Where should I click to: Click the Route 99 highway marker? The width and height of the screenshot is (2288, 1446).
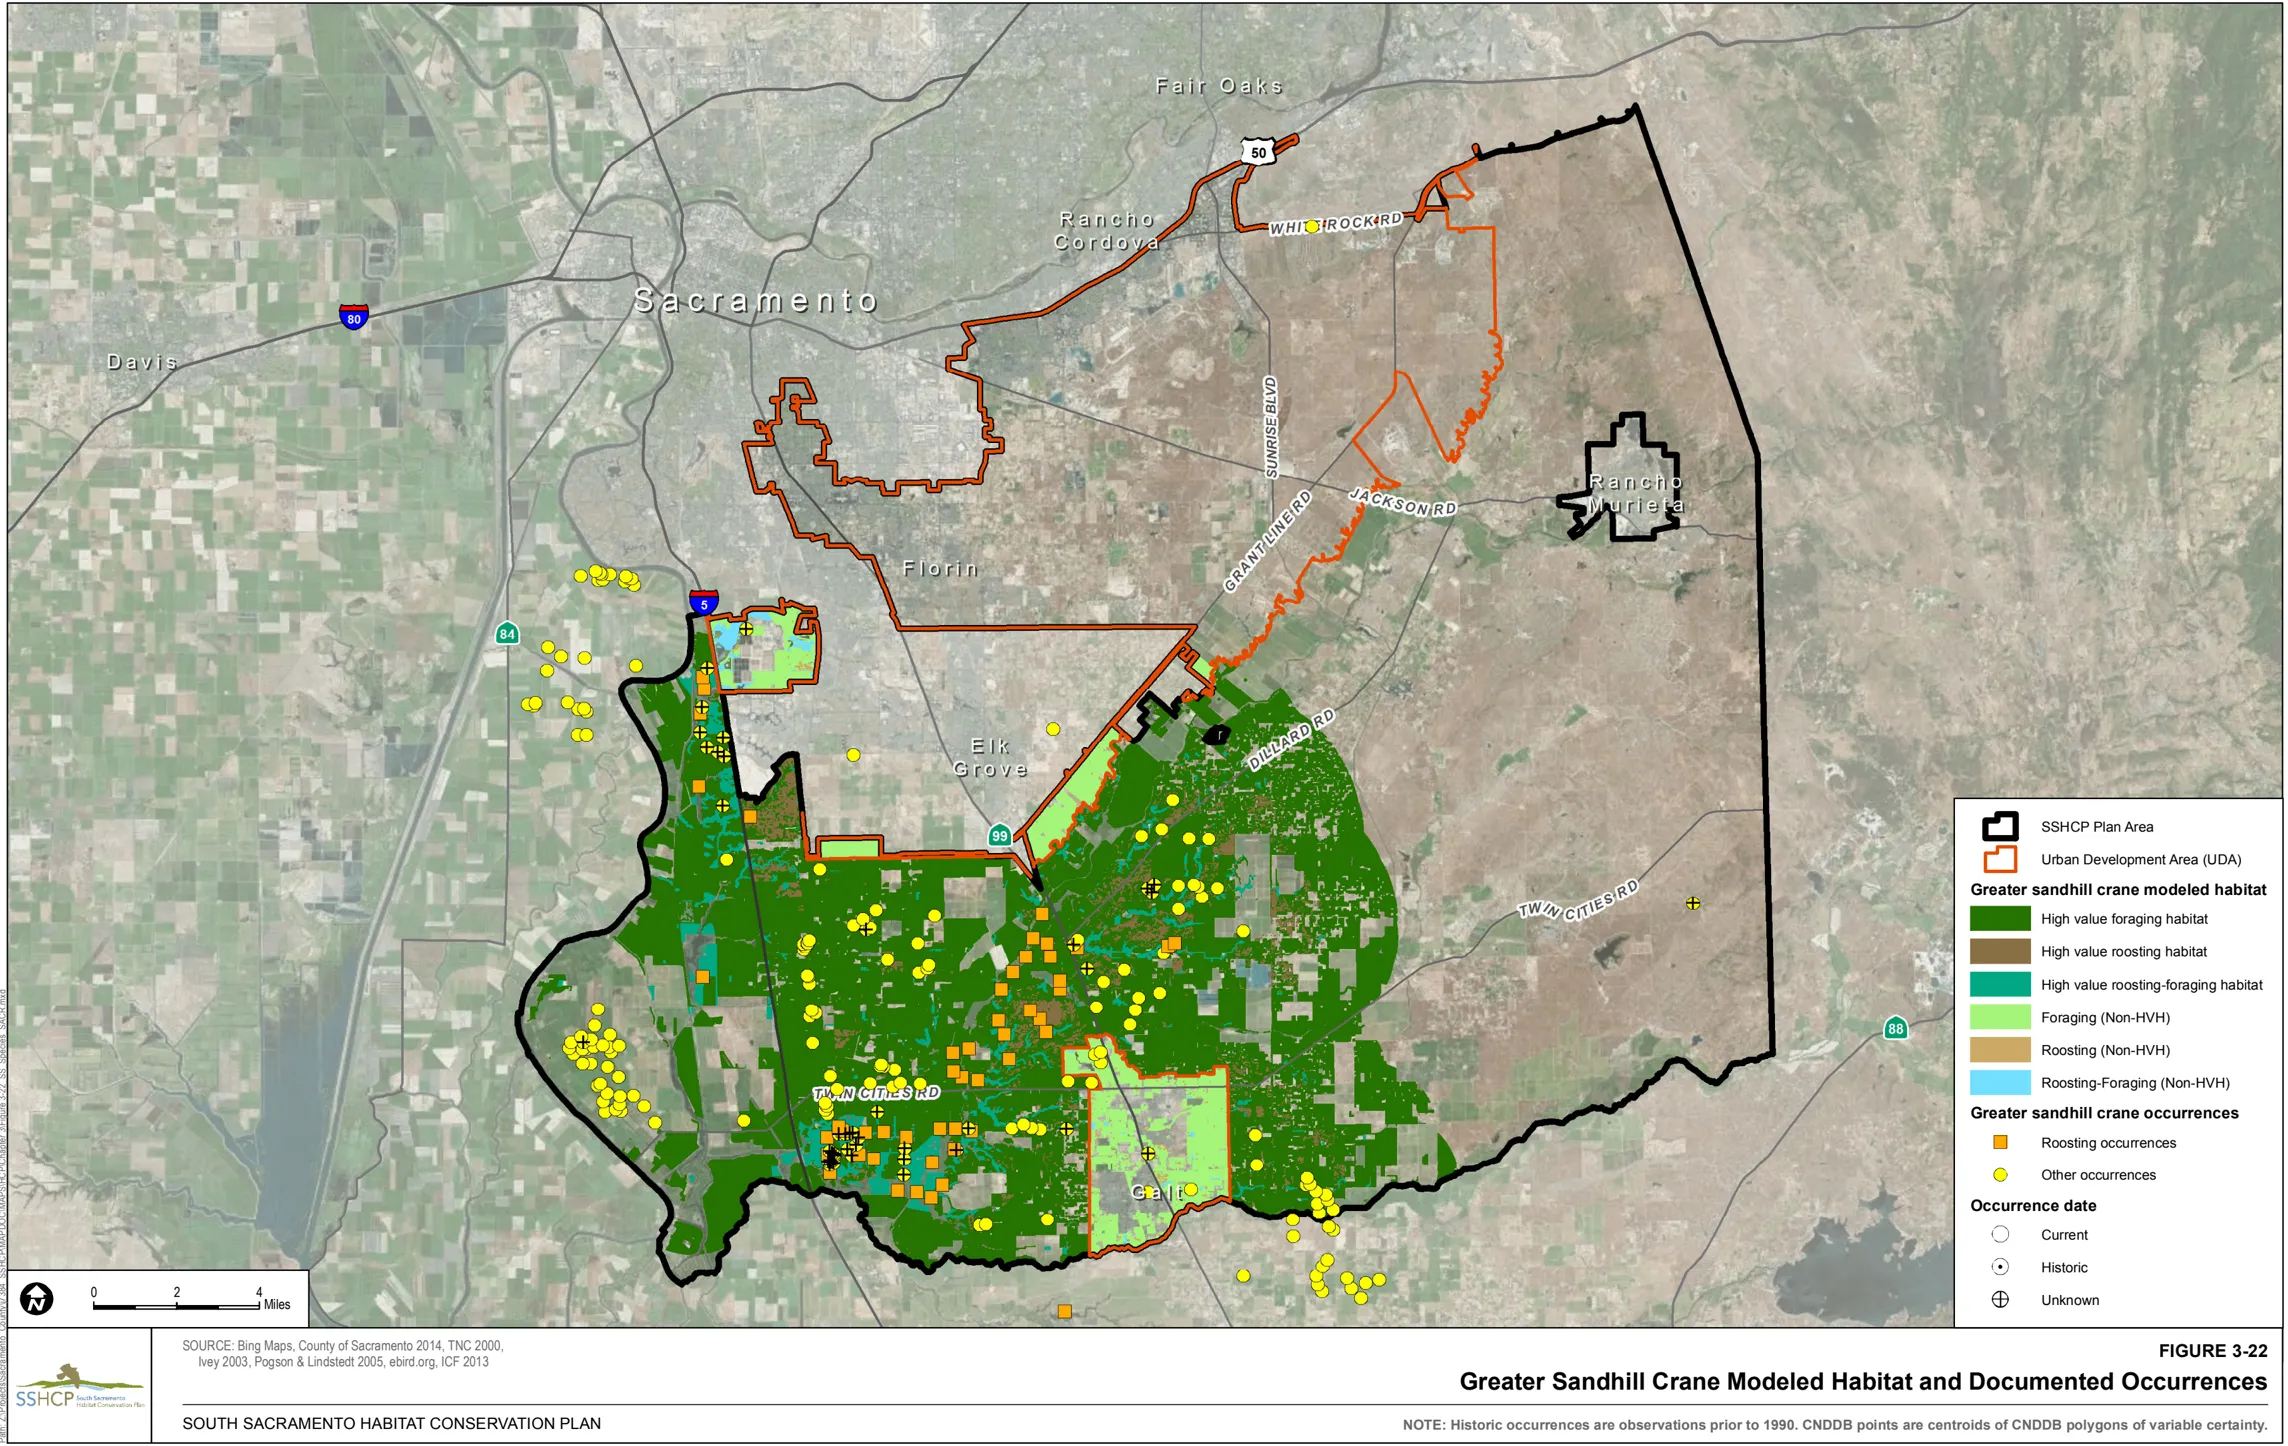(999, 836)
